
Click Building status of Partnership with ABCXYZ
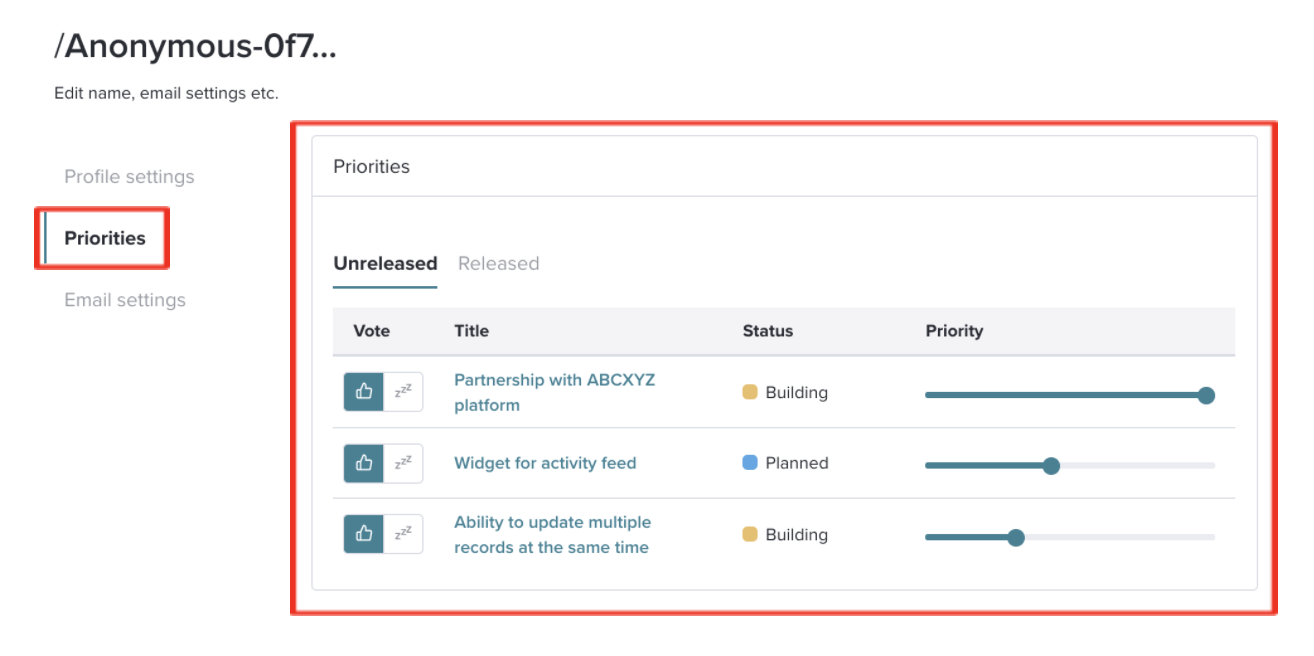(x=785, y=393)
